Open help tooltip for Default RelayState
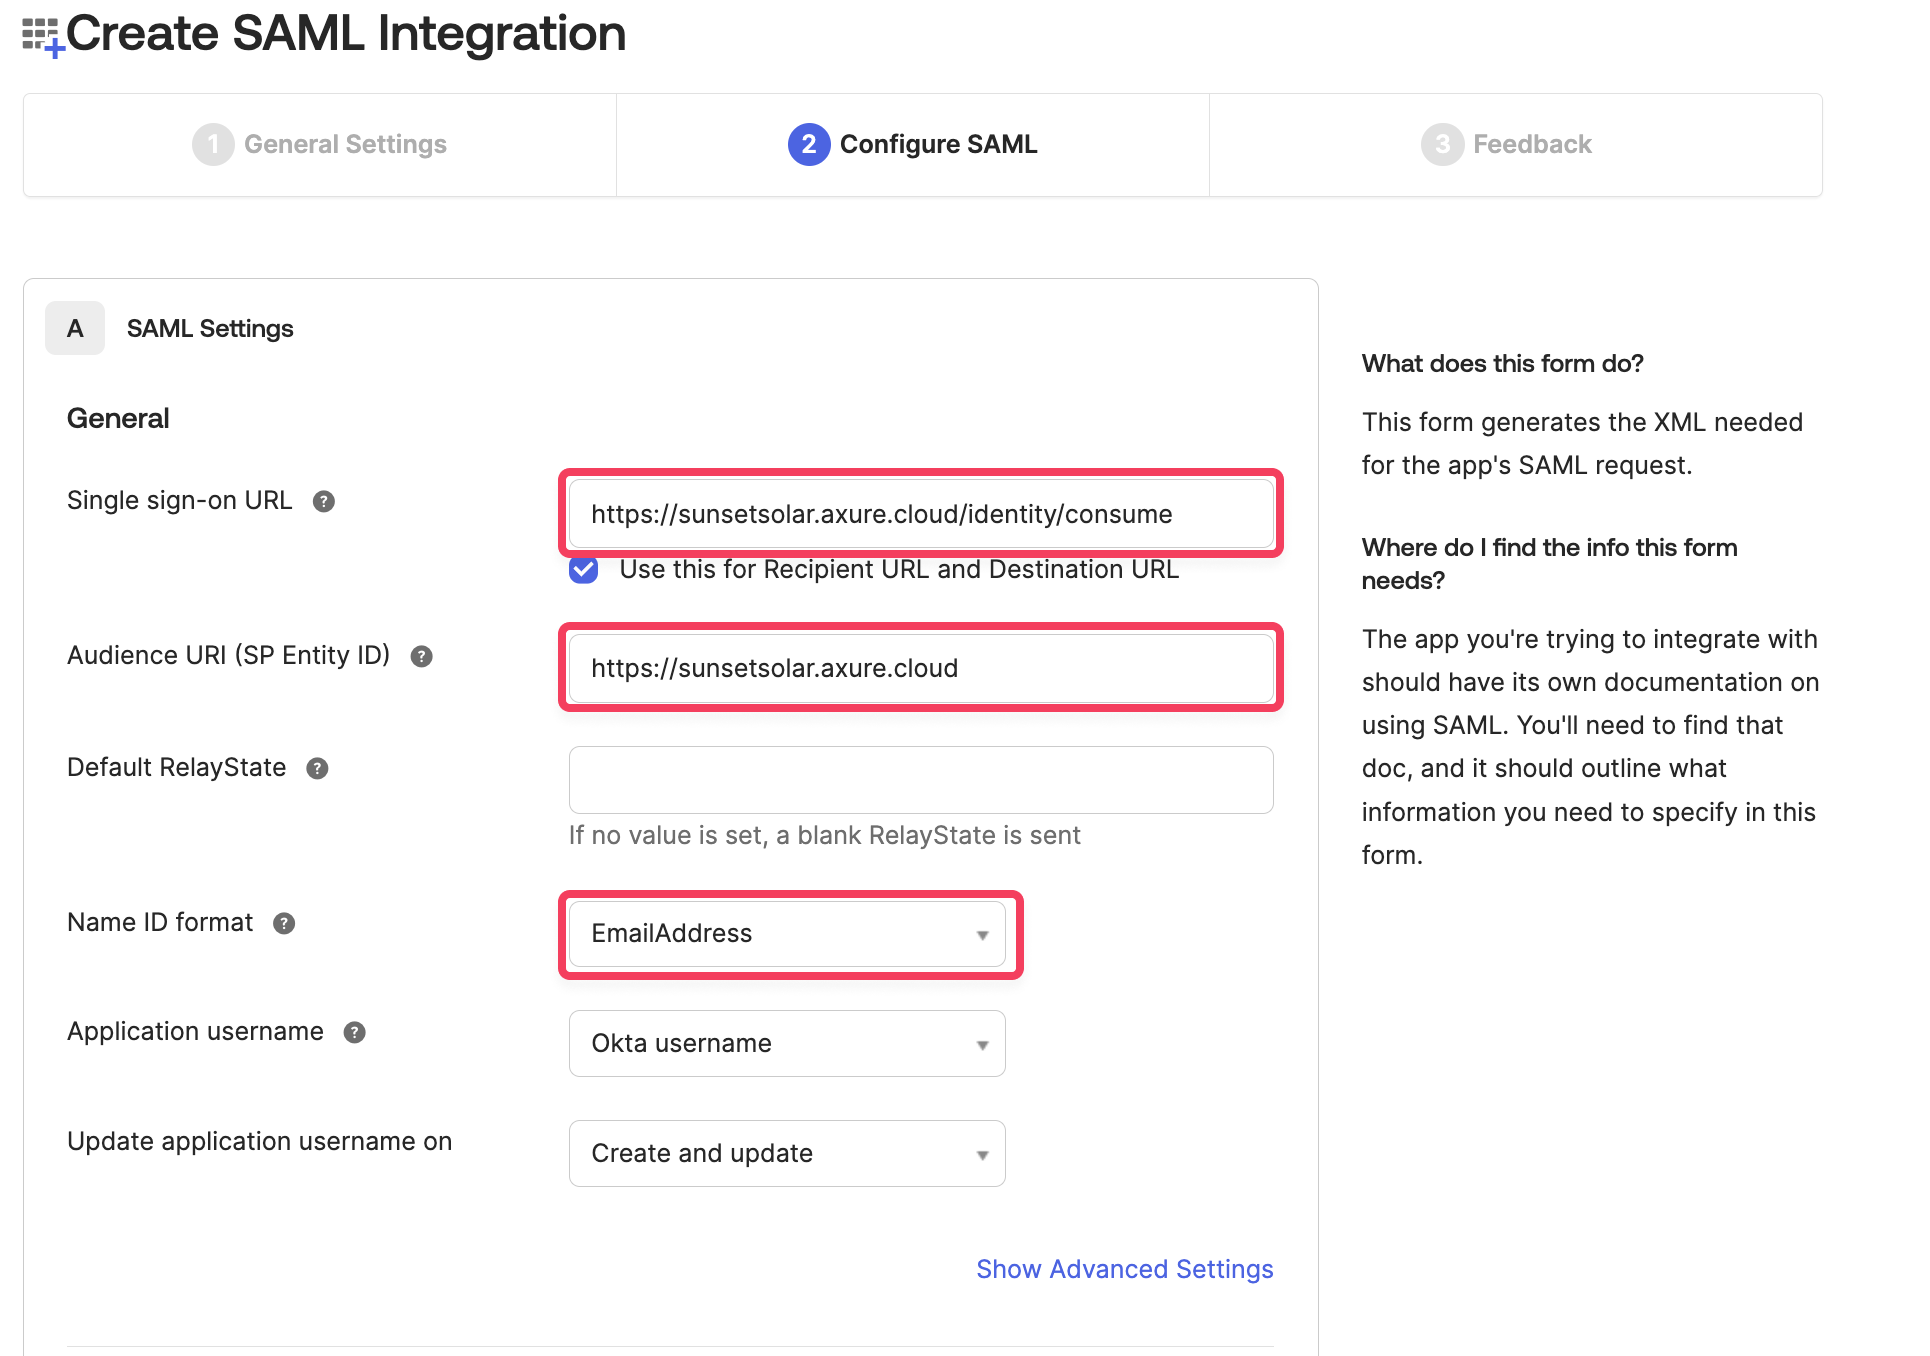The image size is (1930, 1356). click(x=317, y=769)
